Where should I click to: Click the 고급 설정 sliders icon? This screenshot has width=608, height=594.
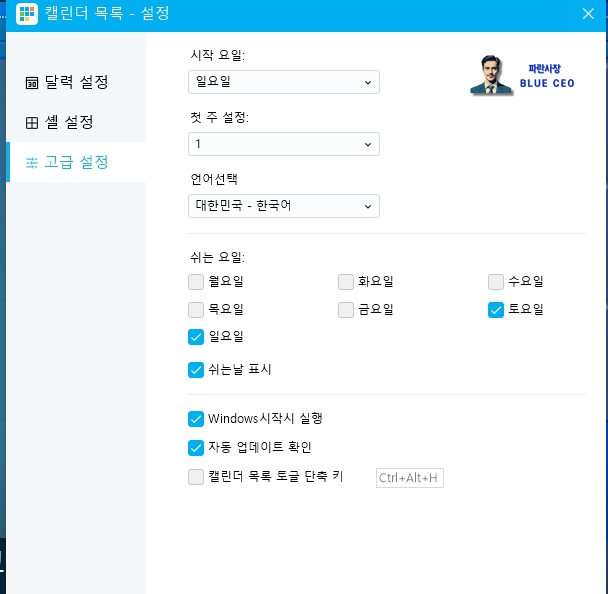32,162
